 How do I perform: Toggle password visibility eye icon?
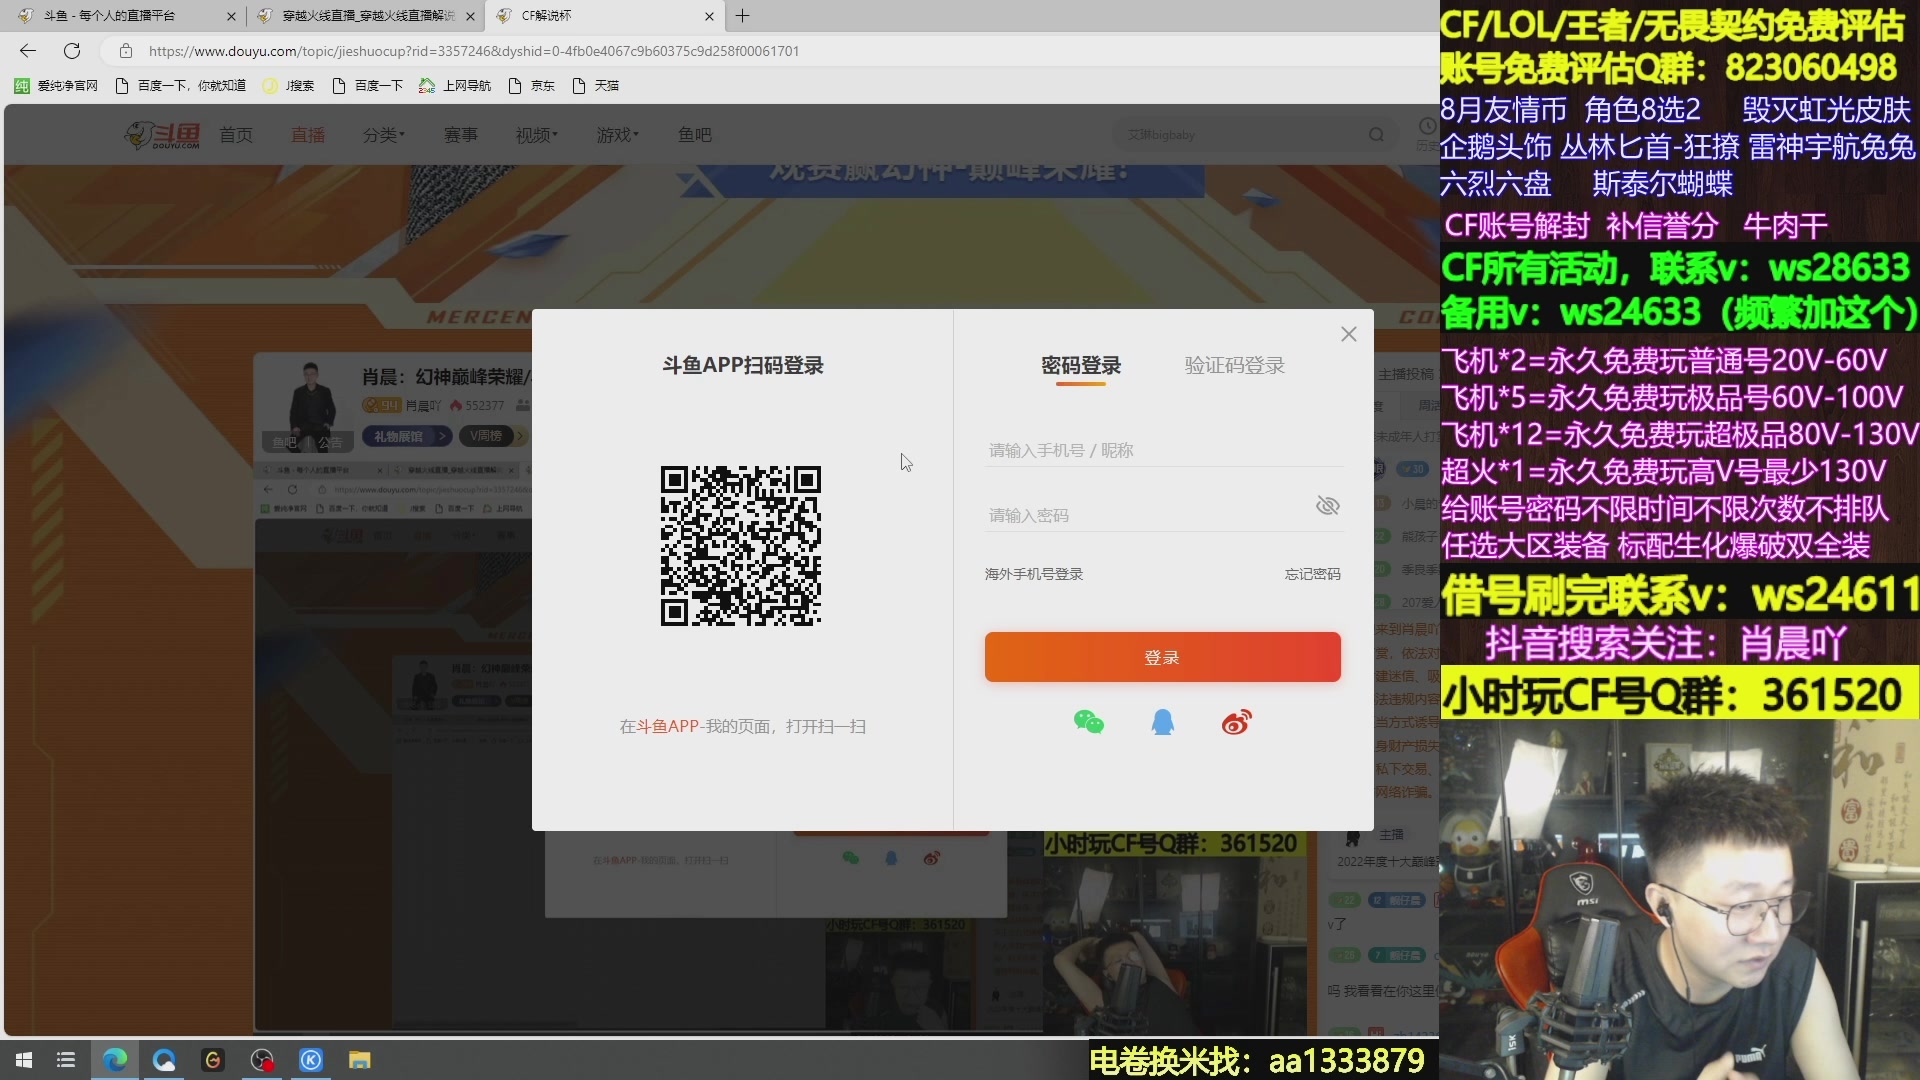pos(1327,506)
